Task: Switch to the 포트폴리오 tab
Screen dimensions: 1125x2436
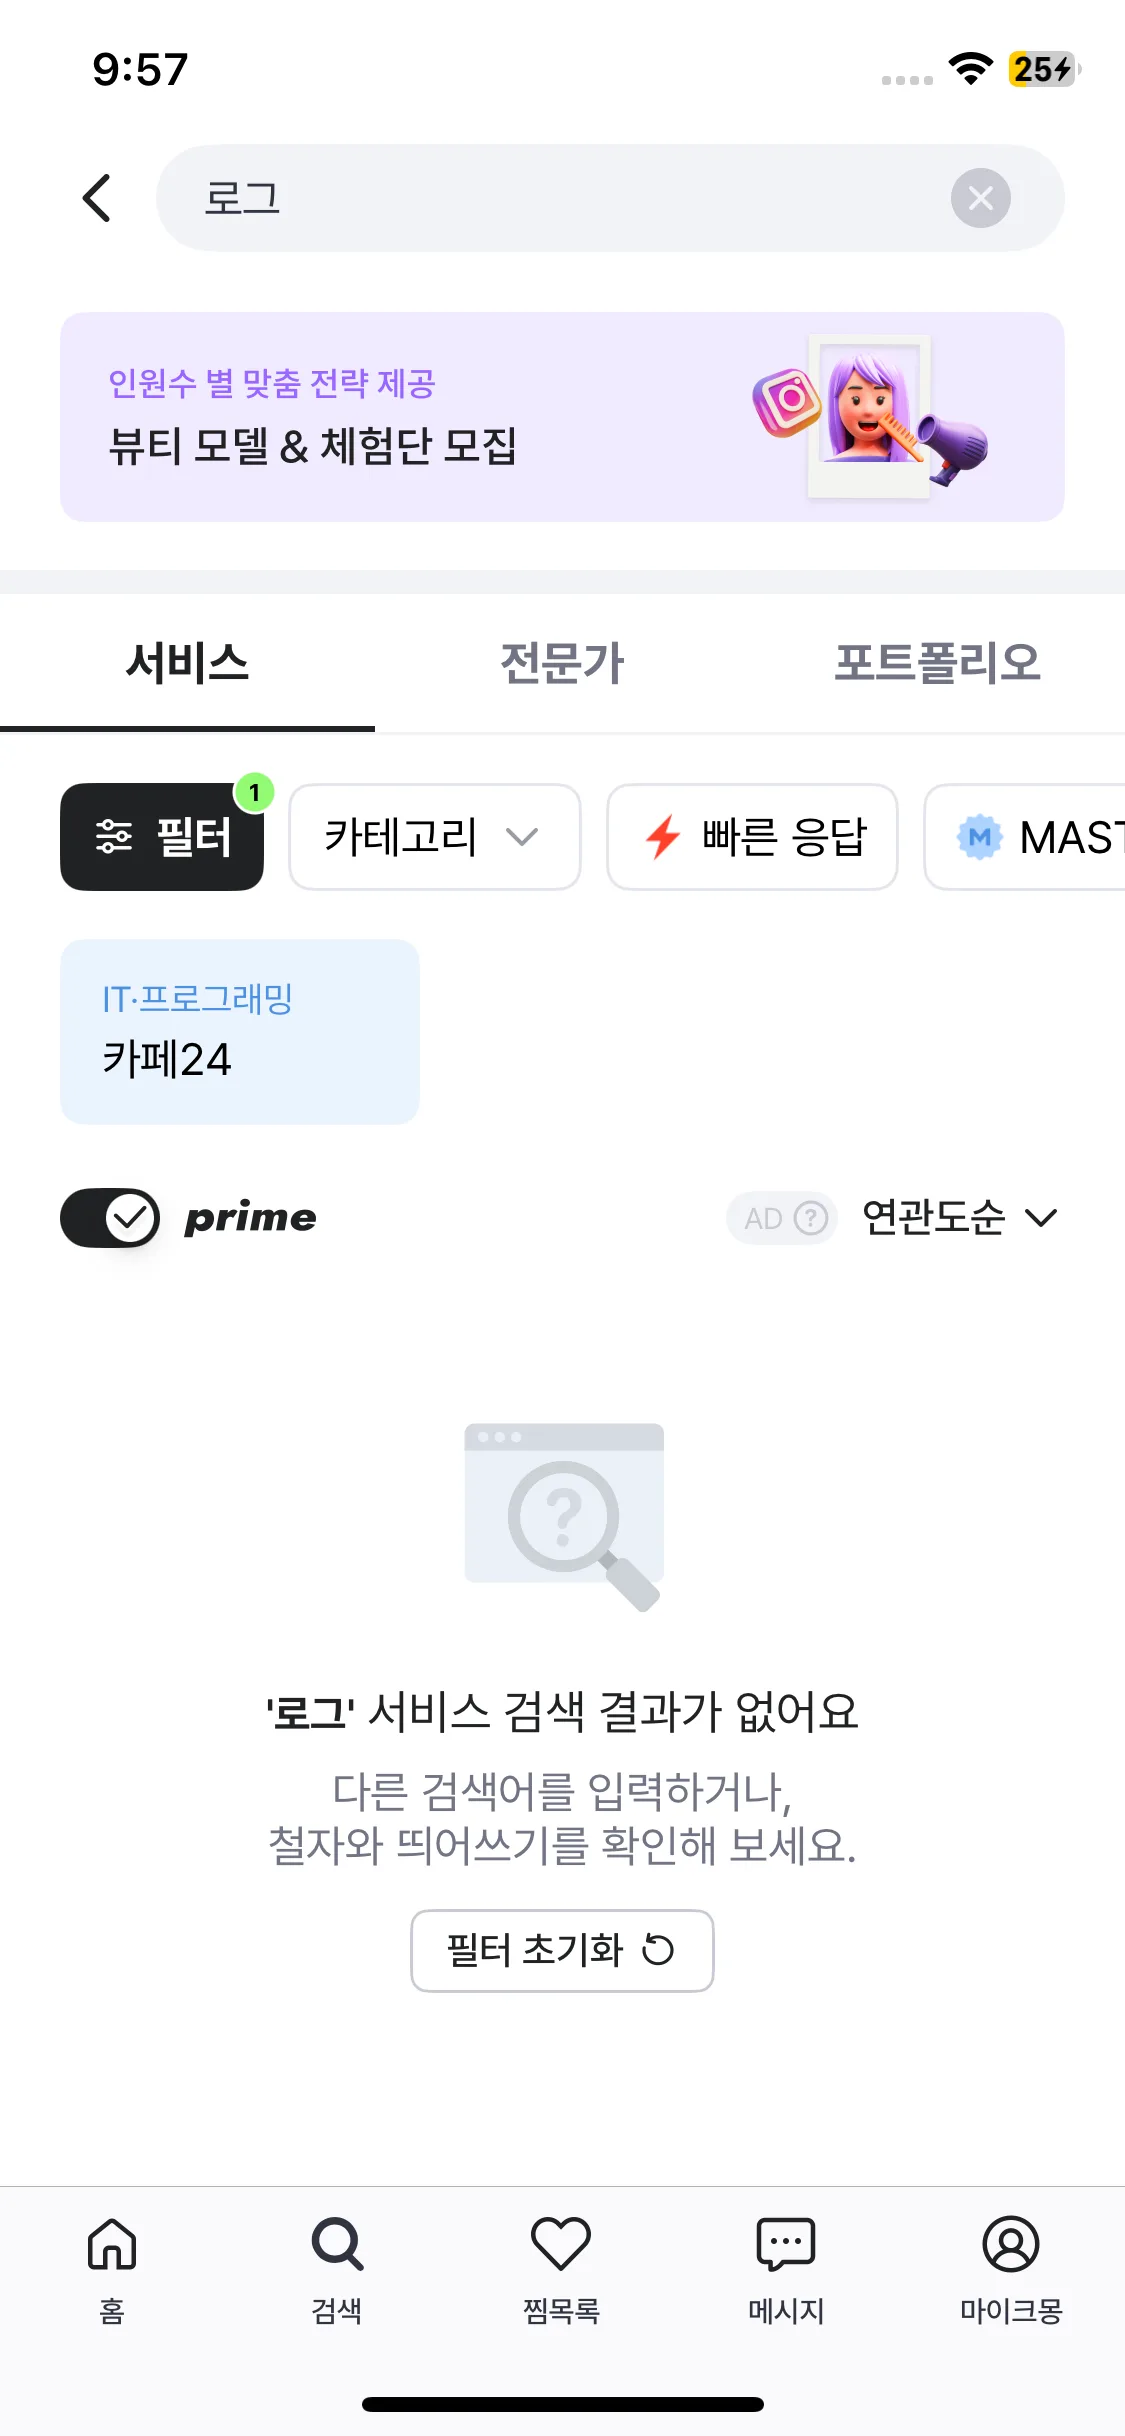Action: point(937,663)
